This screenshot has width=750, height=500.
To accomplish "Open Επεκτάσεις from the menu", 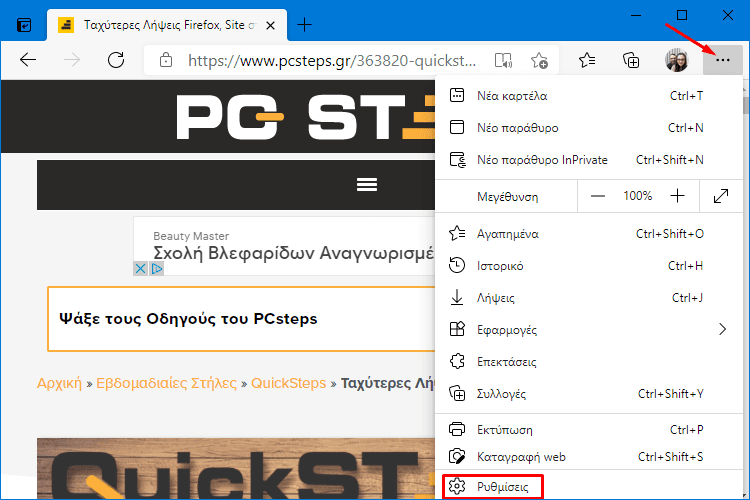I will [589, 362].
